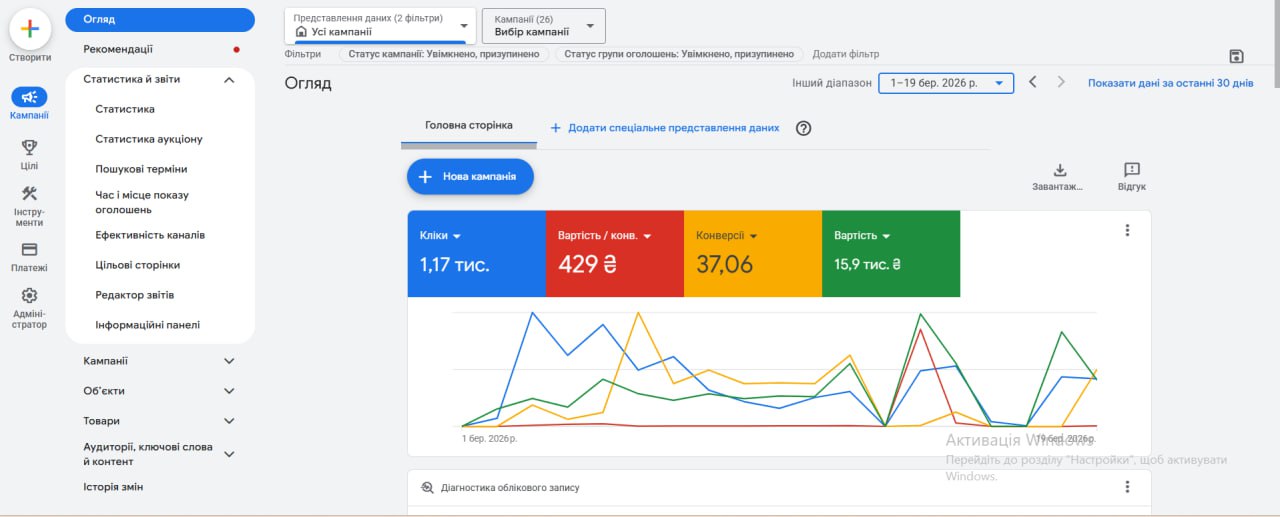Screen dimensions: 1280x517
Task: Go to previous date range arrow
Action: [x=1033, y=83]
